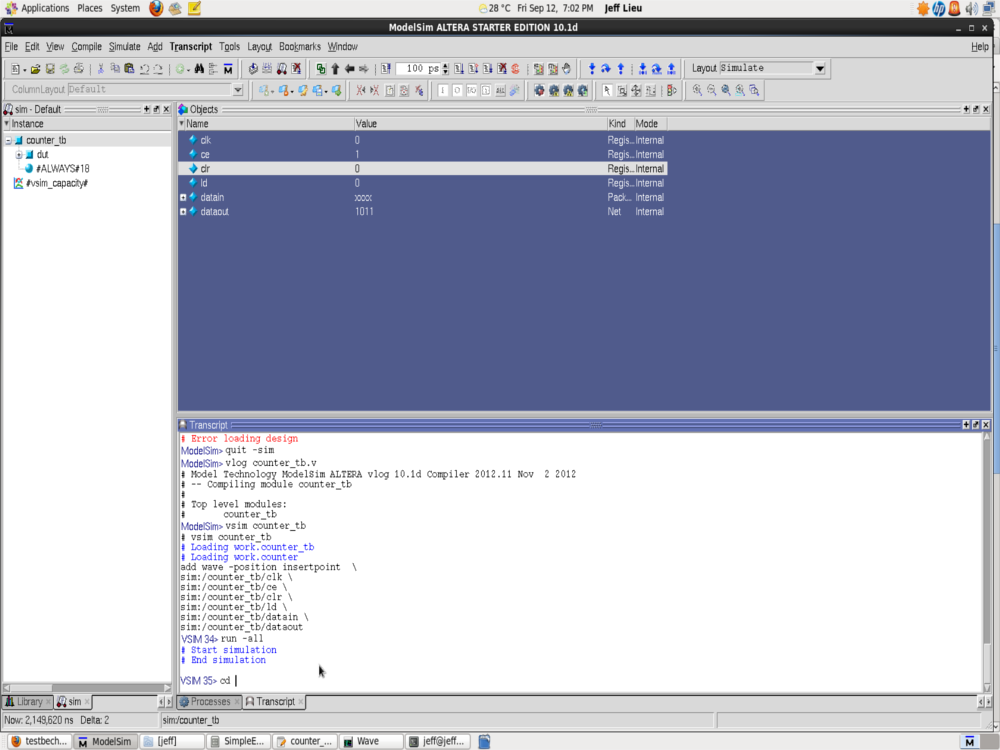This screenshot has height=750, width=1000.
Task: Select the #ALWAYS#18 process item
Action: click(62, 169)
